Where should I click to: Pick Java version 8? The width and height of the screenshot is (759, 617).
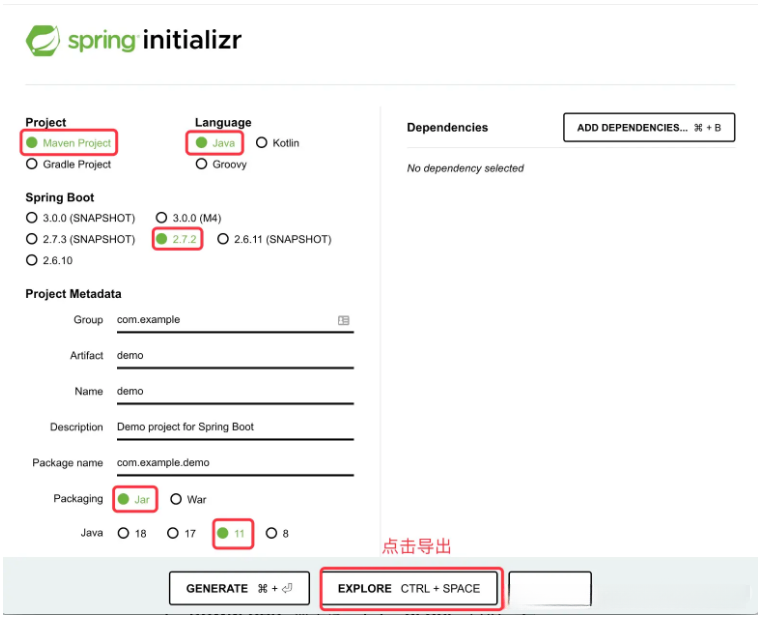(271, 533)
